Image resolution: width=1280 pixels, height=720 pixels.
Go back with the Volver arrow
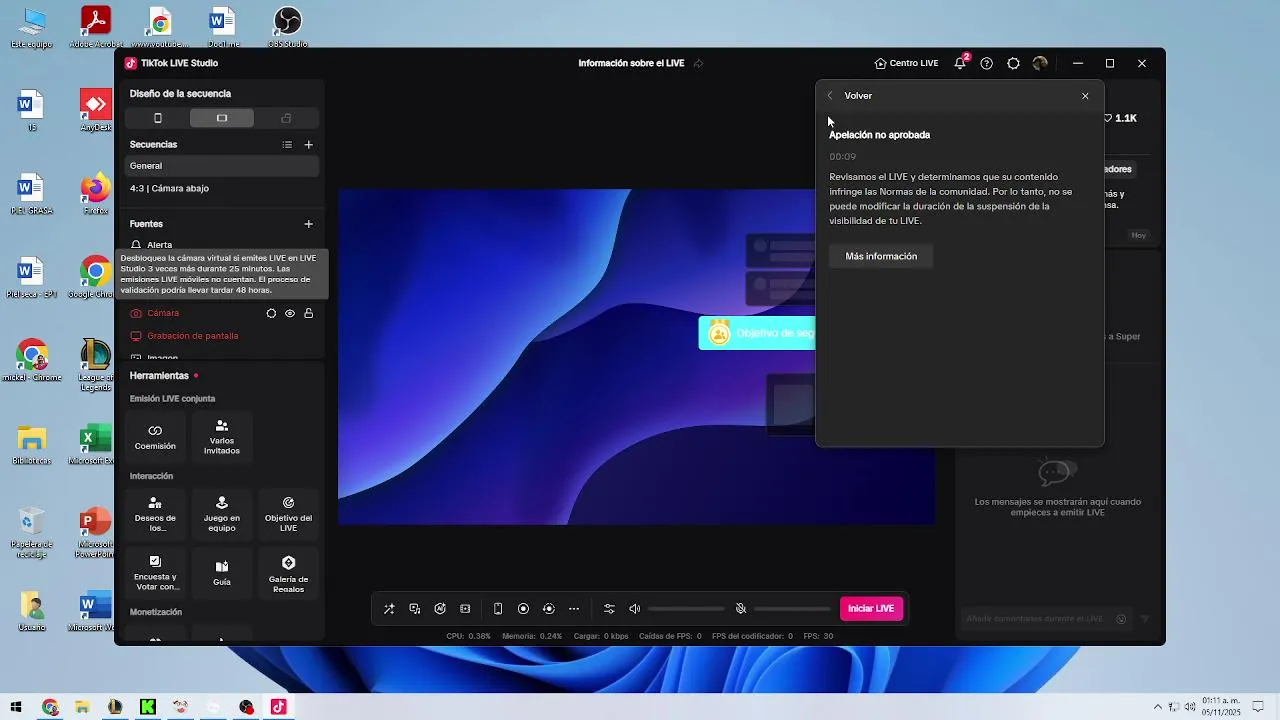pos(830,96)
